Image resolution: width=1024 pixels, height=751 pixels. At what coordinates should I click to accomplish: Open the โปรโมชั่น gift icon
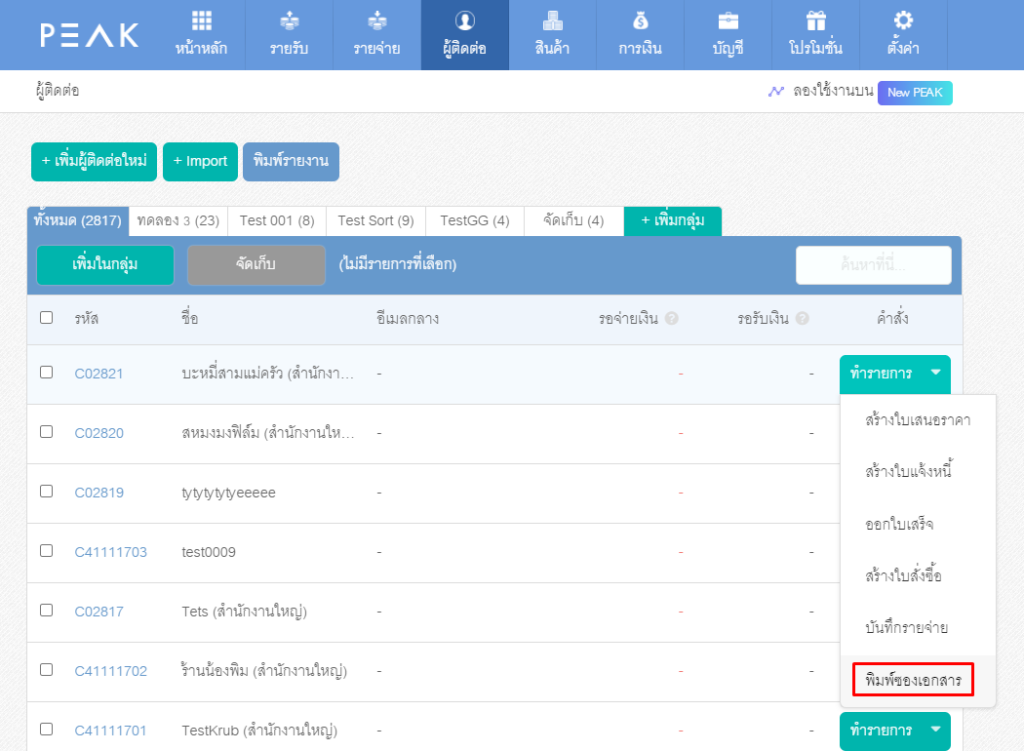(x=816, y=21)
